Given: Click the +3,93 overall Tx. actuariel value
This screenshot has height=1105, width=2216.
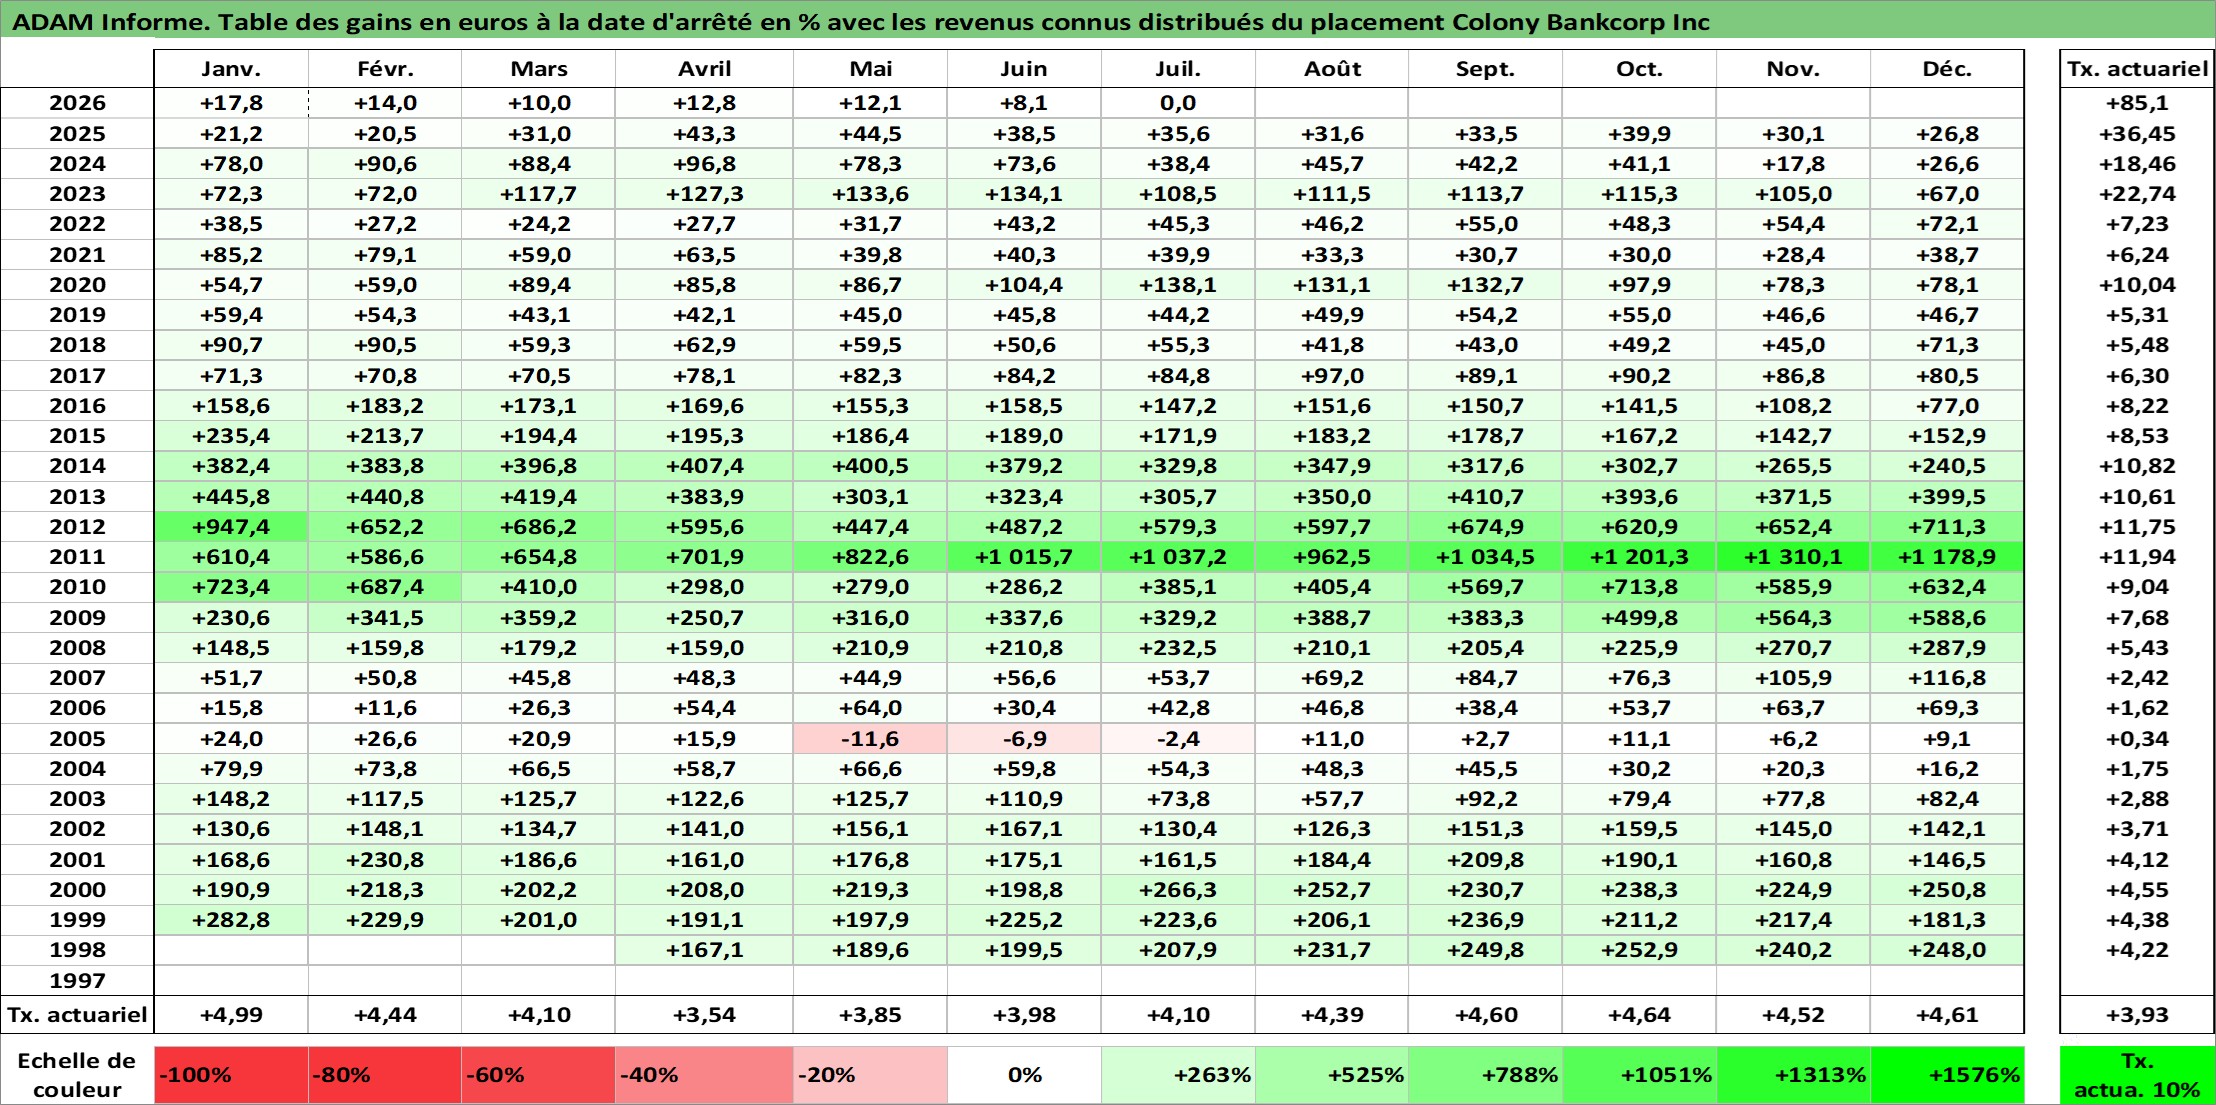Looking at the screenshot, I should tap(2137, 1015).
